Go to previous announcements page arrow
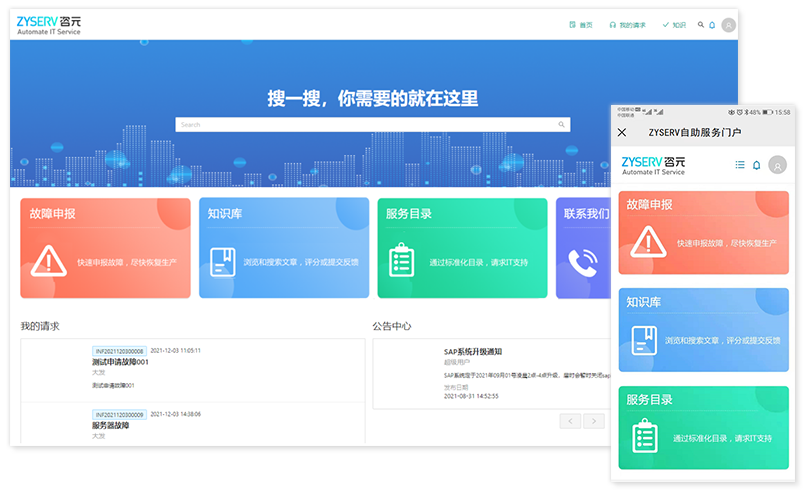Screen dimensions: 808x495 click(x=570, y=421)
